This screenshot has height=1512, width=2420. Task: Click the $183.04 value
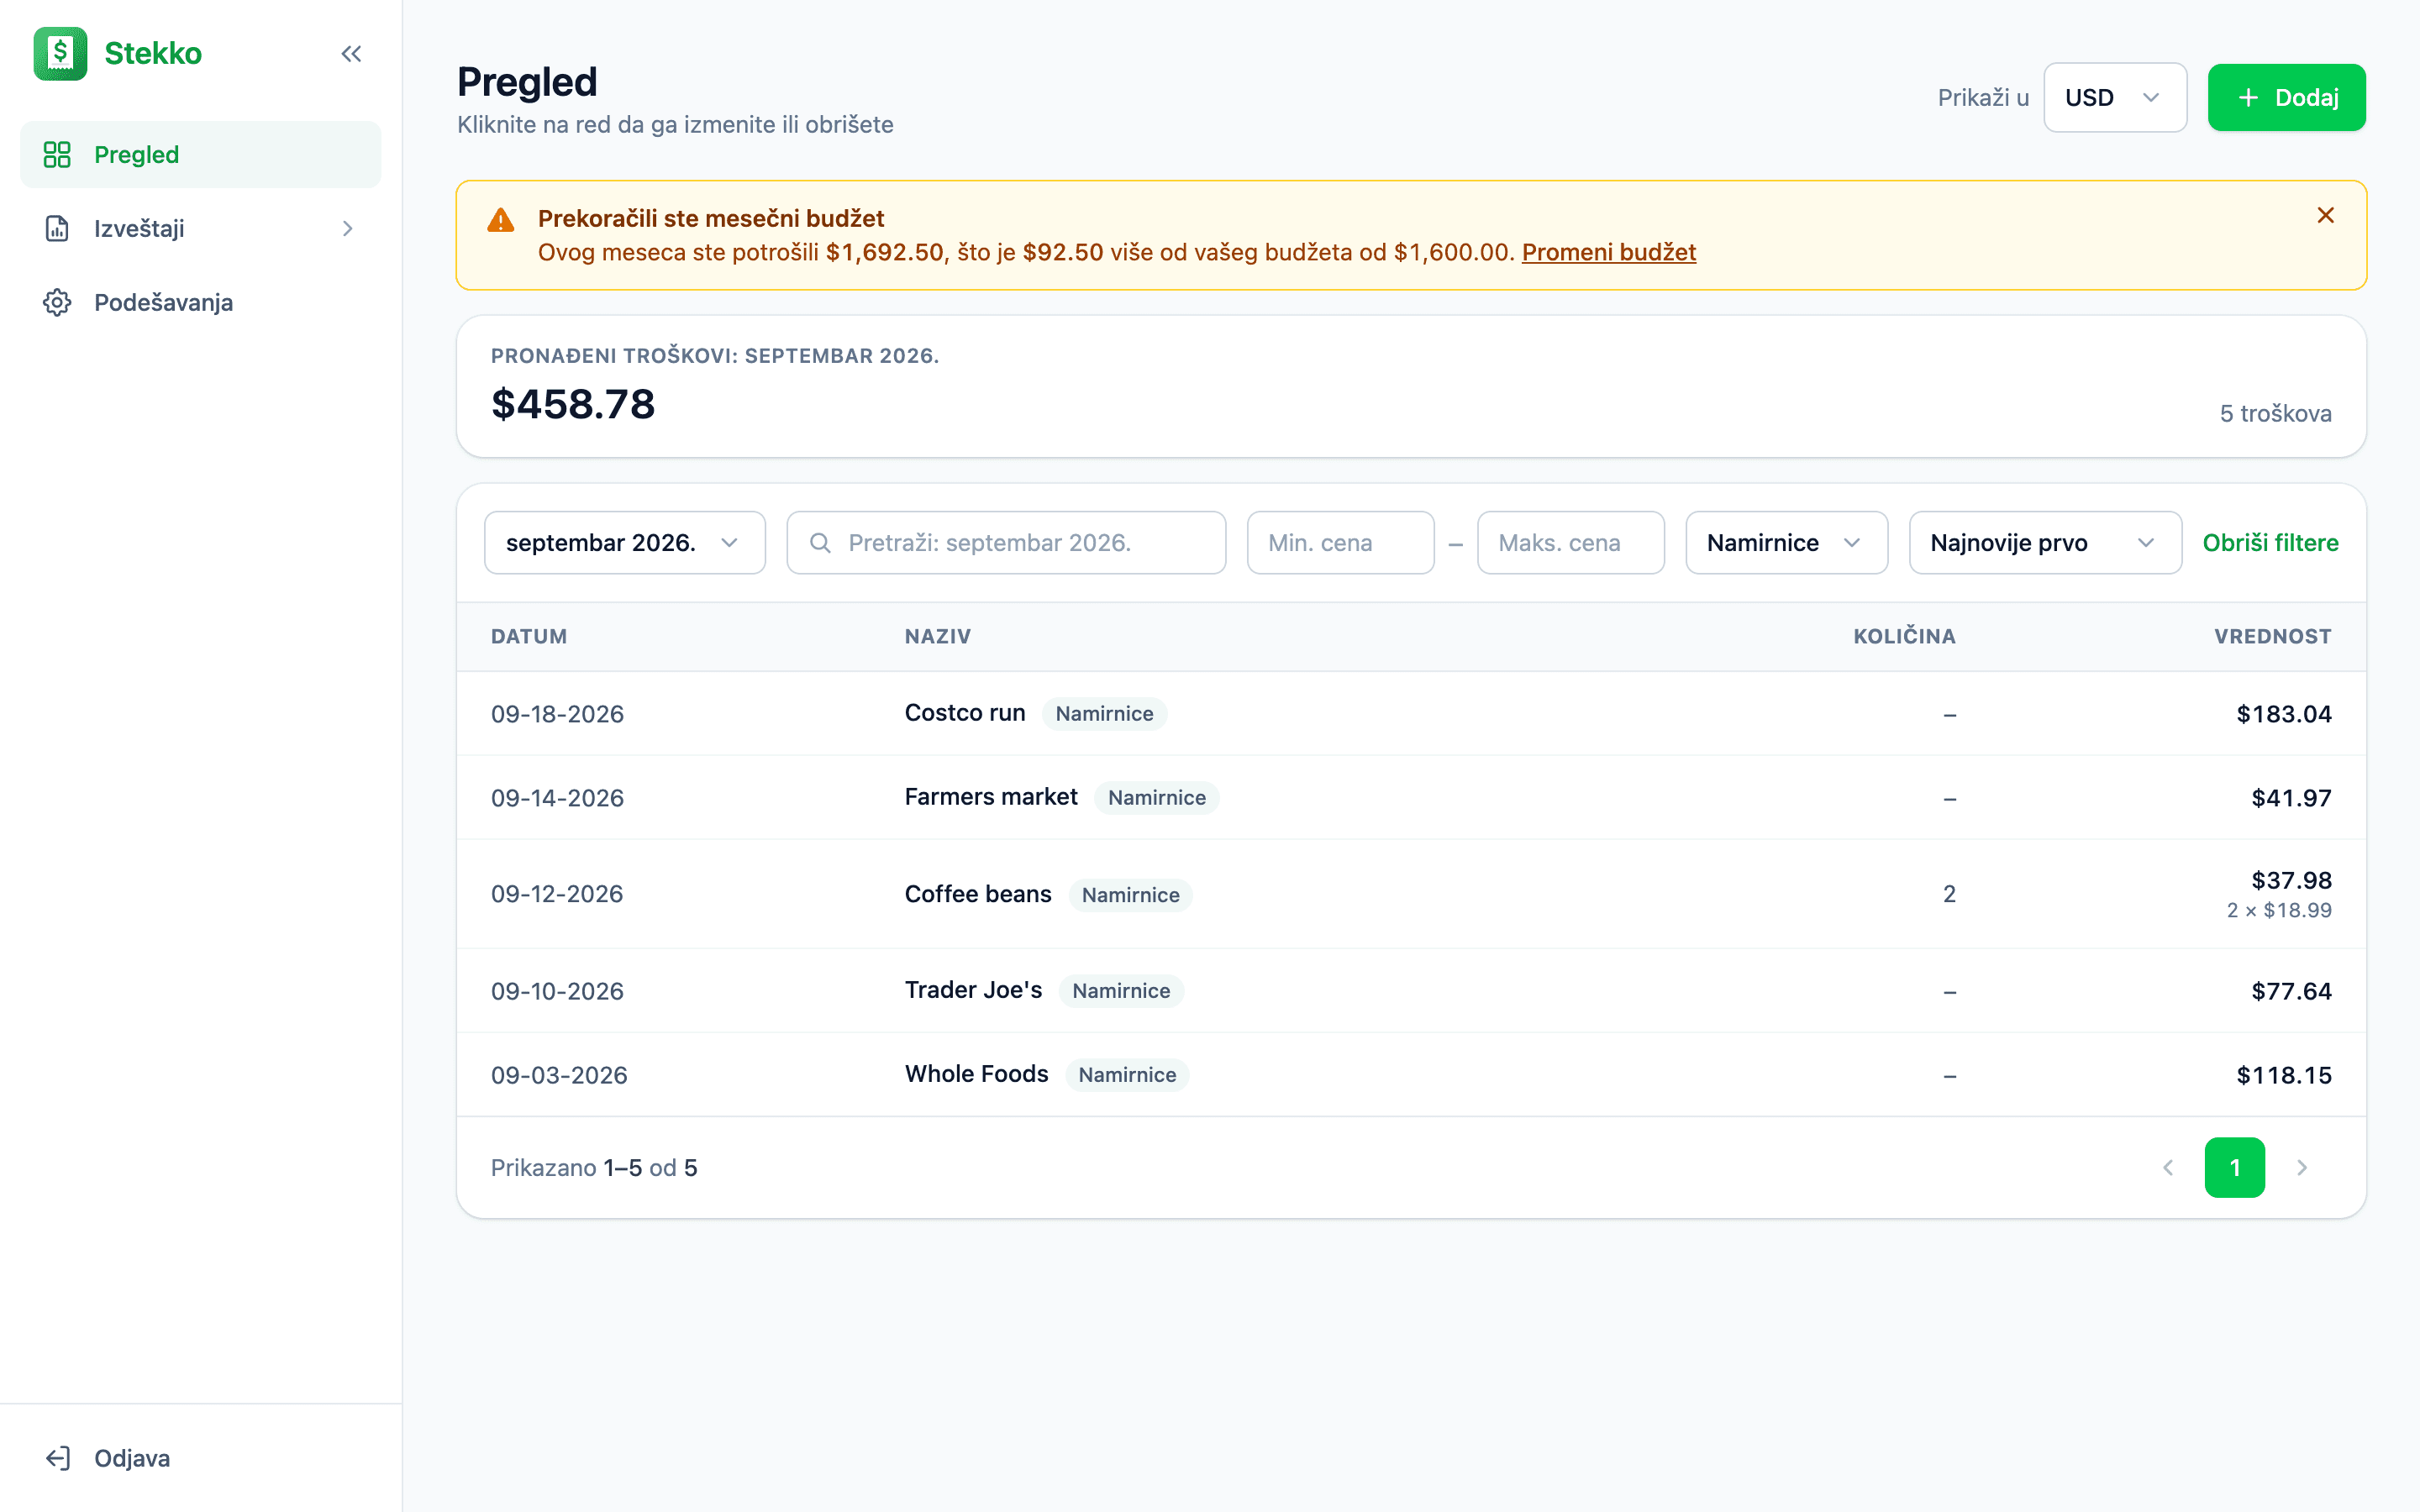[x=2284, y=714]
